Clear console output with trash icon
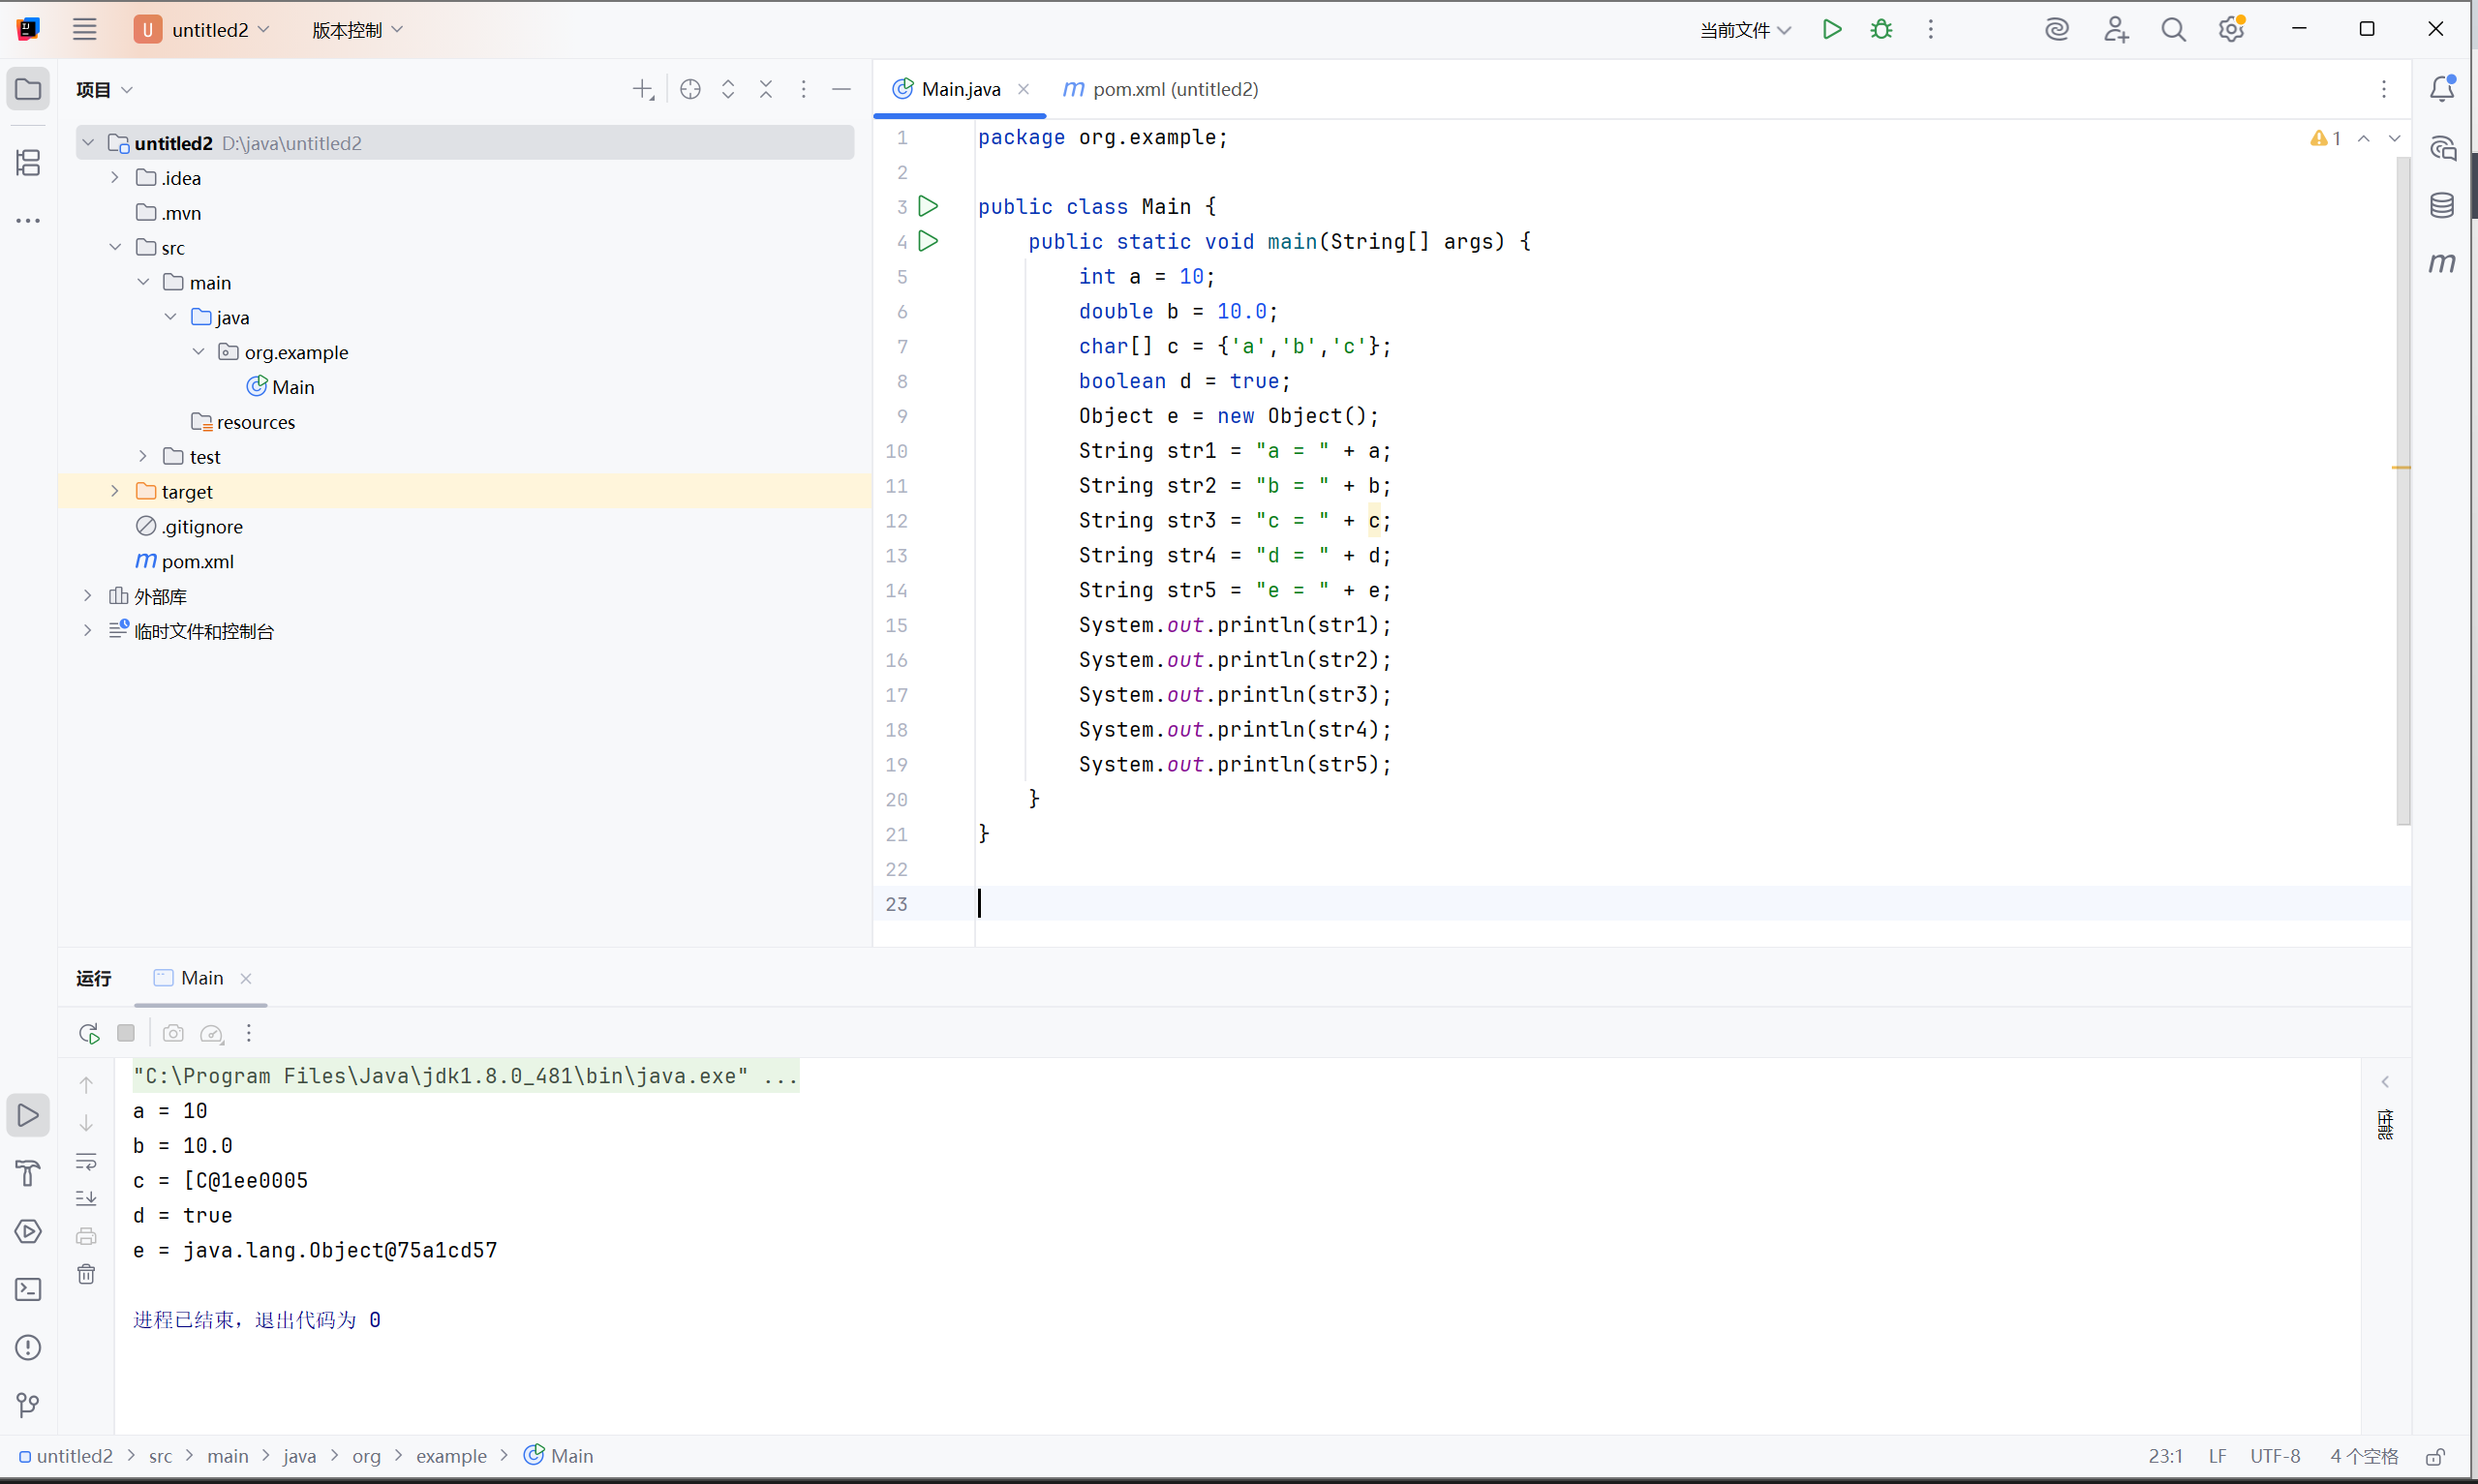 tap(87, 1274)
